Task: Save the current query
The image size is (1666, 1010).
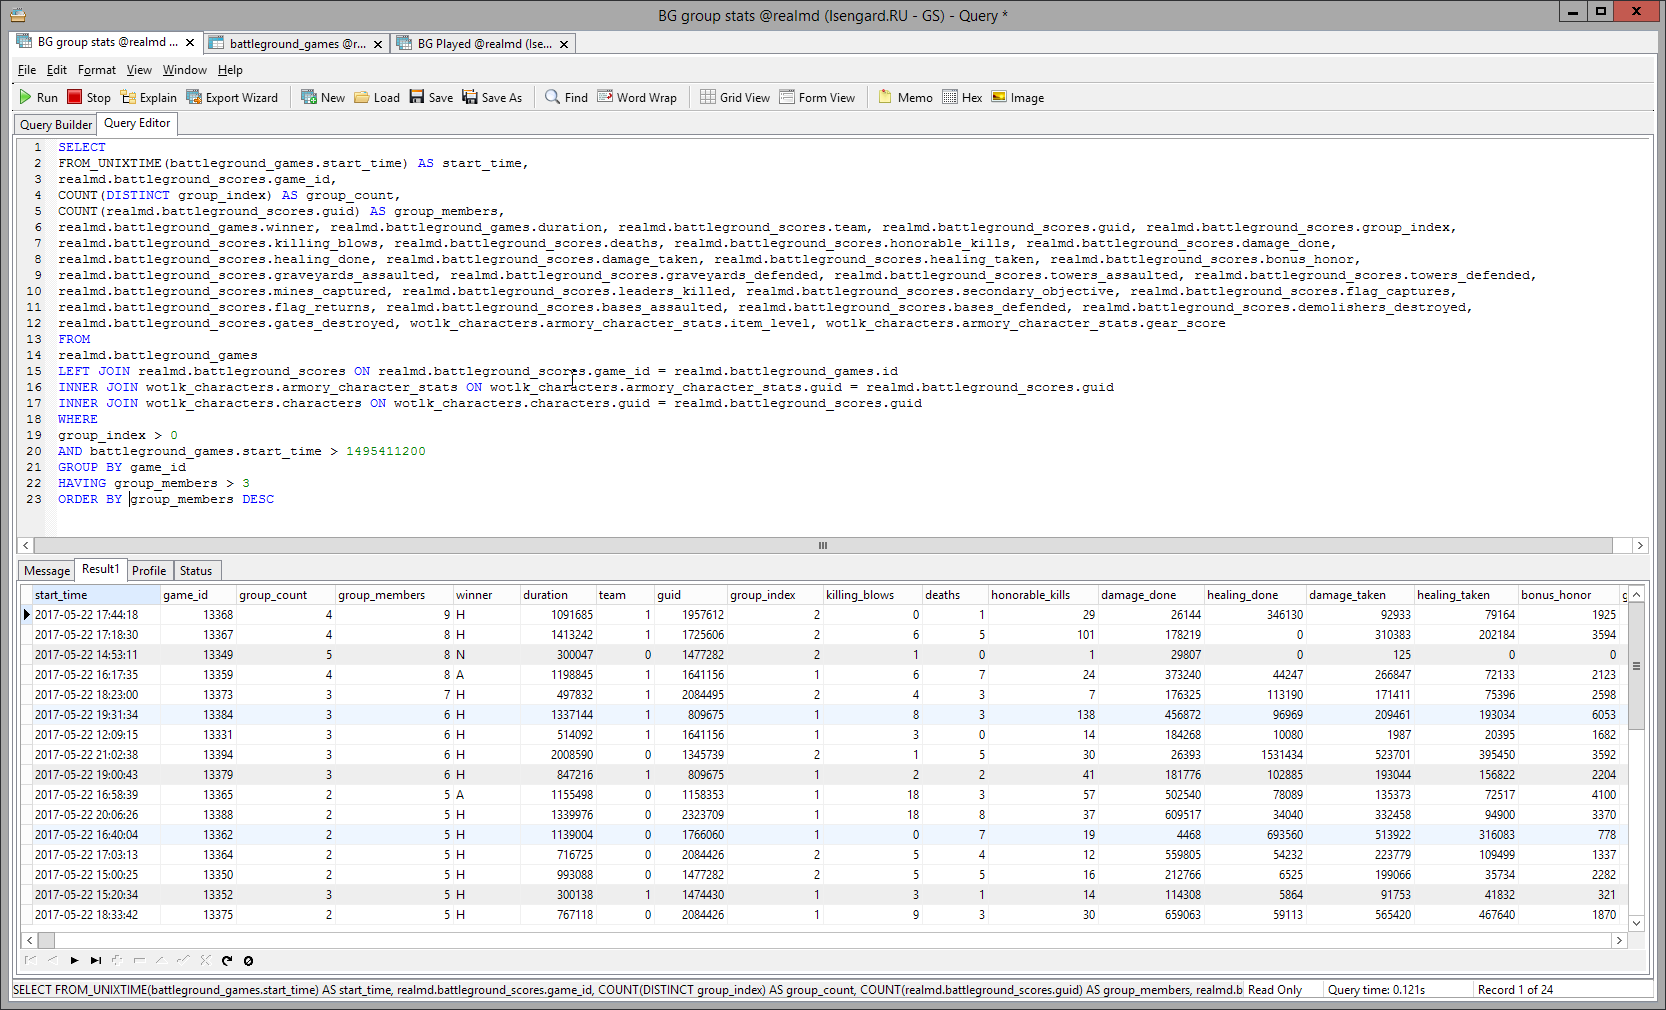Action: (430, 97)
